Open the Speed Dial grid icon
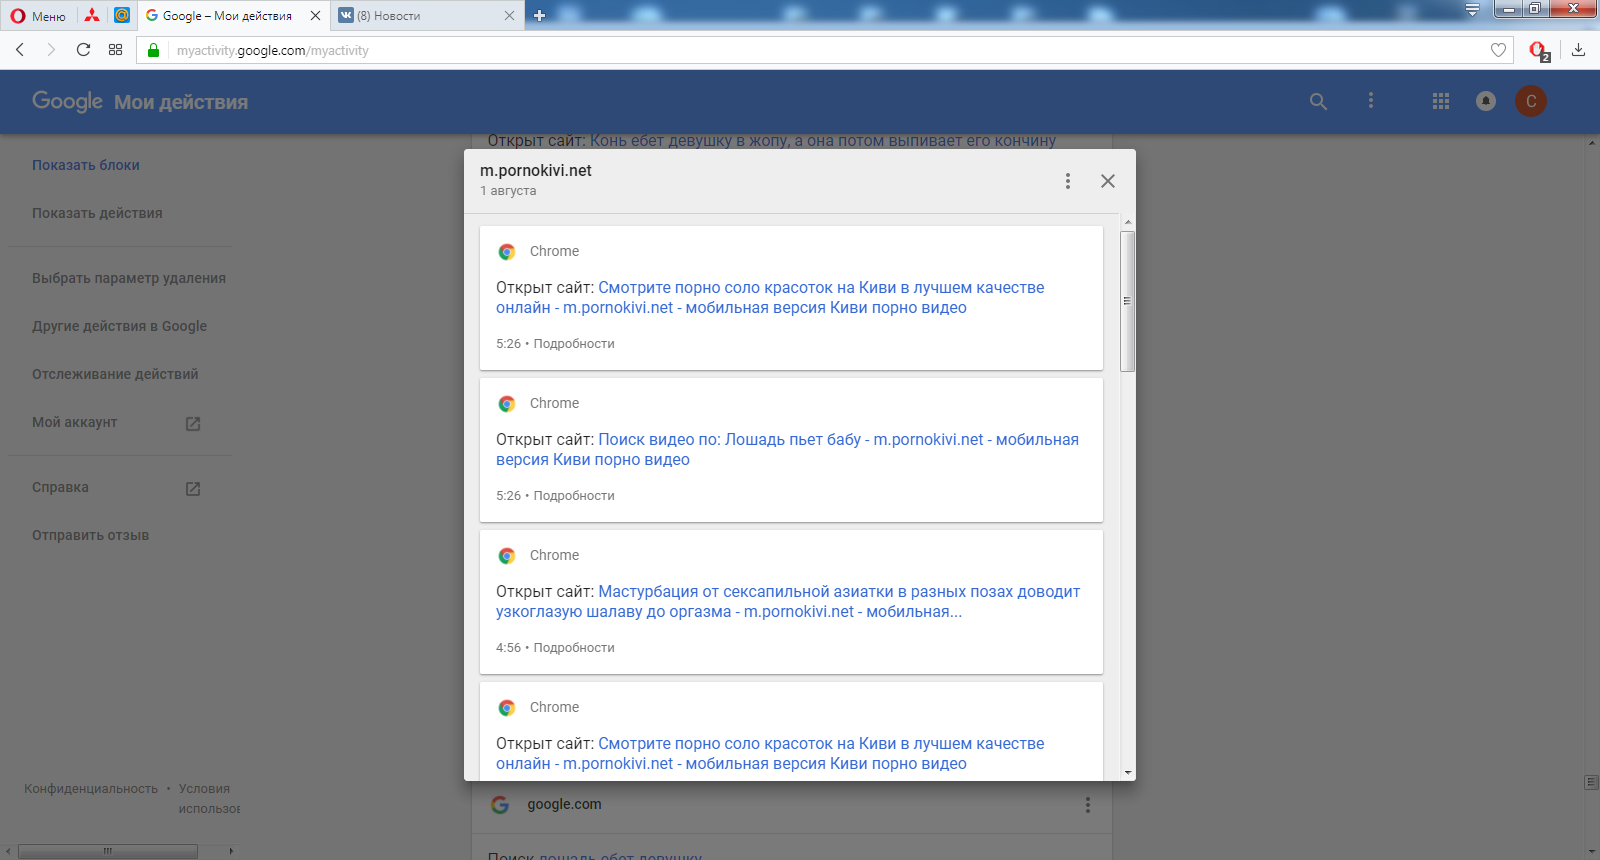This screenshot has height=860, width=1600. pos(116,50)
